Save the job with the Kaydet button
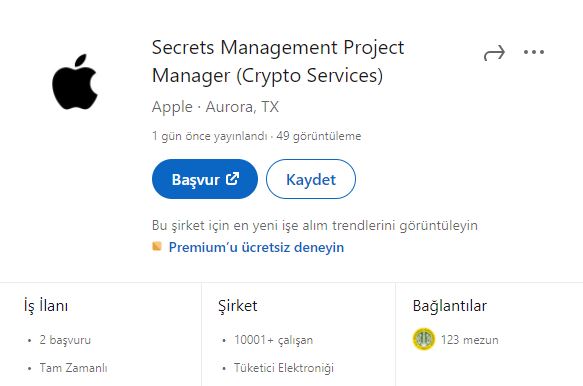The width and height of the screenshot is (583, 386). [311, 179]
